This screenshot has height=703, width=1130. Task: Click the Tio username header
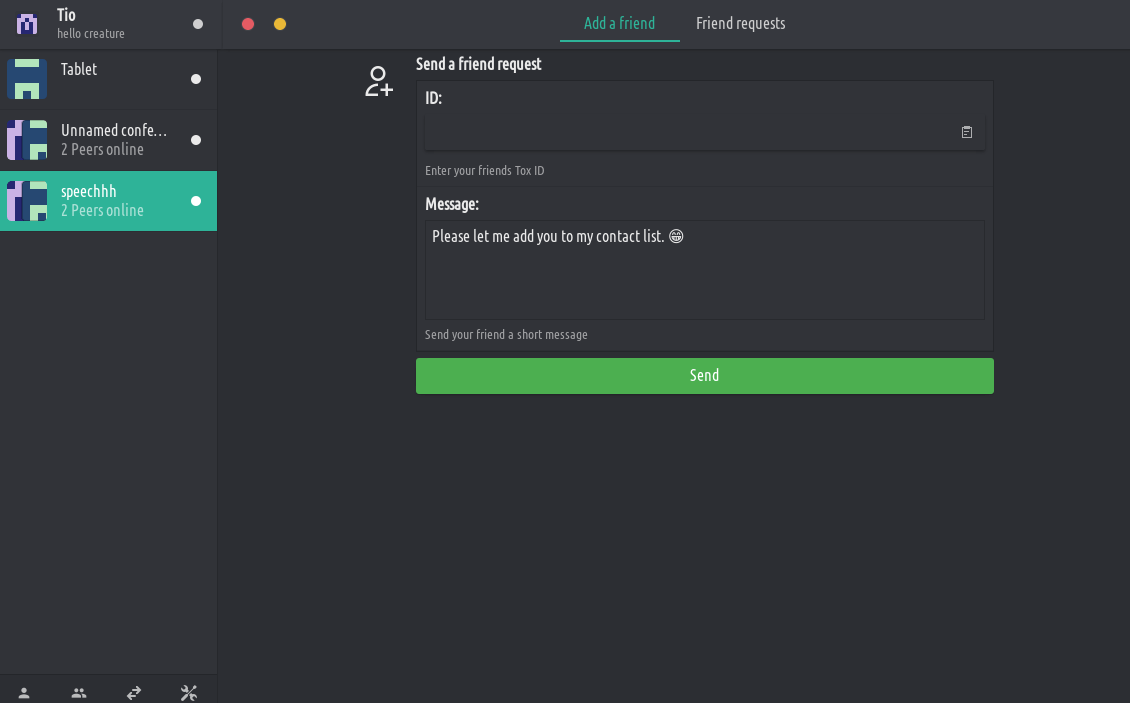pyautogui.click(x=66, y=15)
